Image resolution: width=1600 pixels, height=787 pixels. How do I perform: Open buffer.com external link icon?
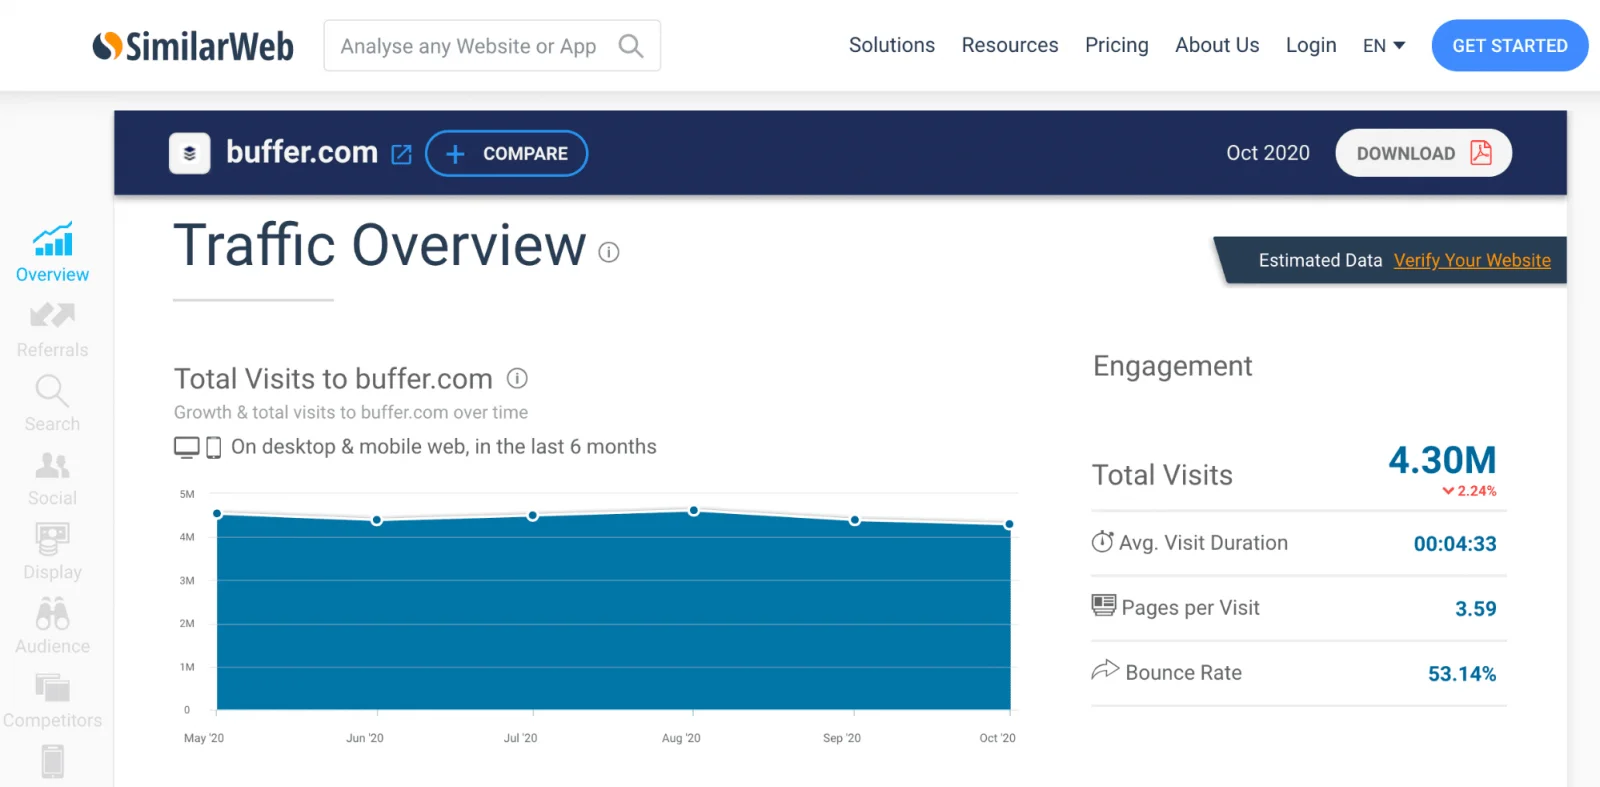(x=401, y=154)
